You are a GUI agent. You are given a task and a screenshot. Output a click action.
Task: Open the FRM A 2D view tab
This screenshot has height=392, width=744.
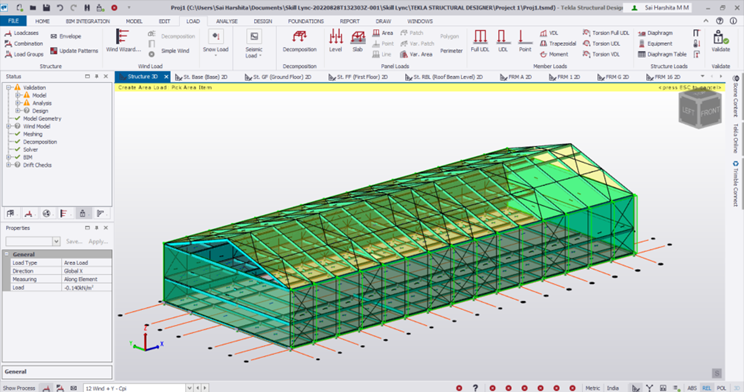516,77
